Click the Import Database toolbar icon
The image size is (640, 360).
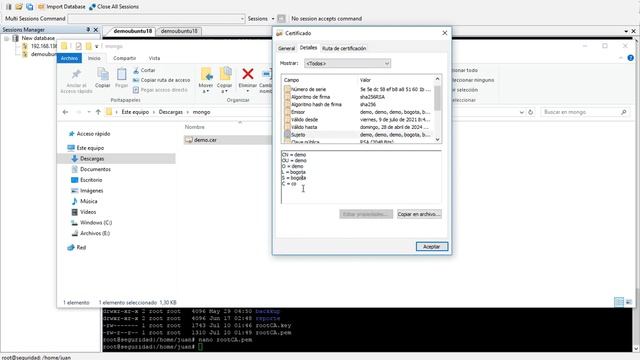41,7
